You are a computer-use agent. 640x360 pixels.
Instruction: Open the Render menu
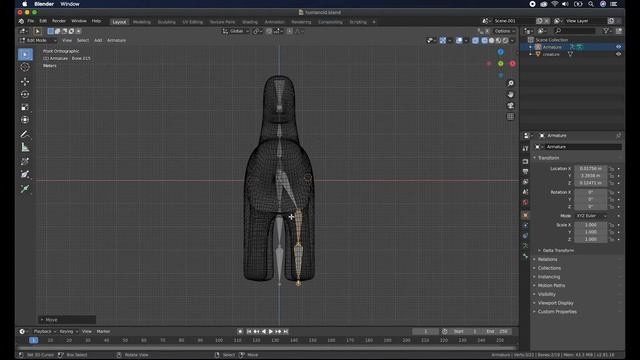click(59, 21)
